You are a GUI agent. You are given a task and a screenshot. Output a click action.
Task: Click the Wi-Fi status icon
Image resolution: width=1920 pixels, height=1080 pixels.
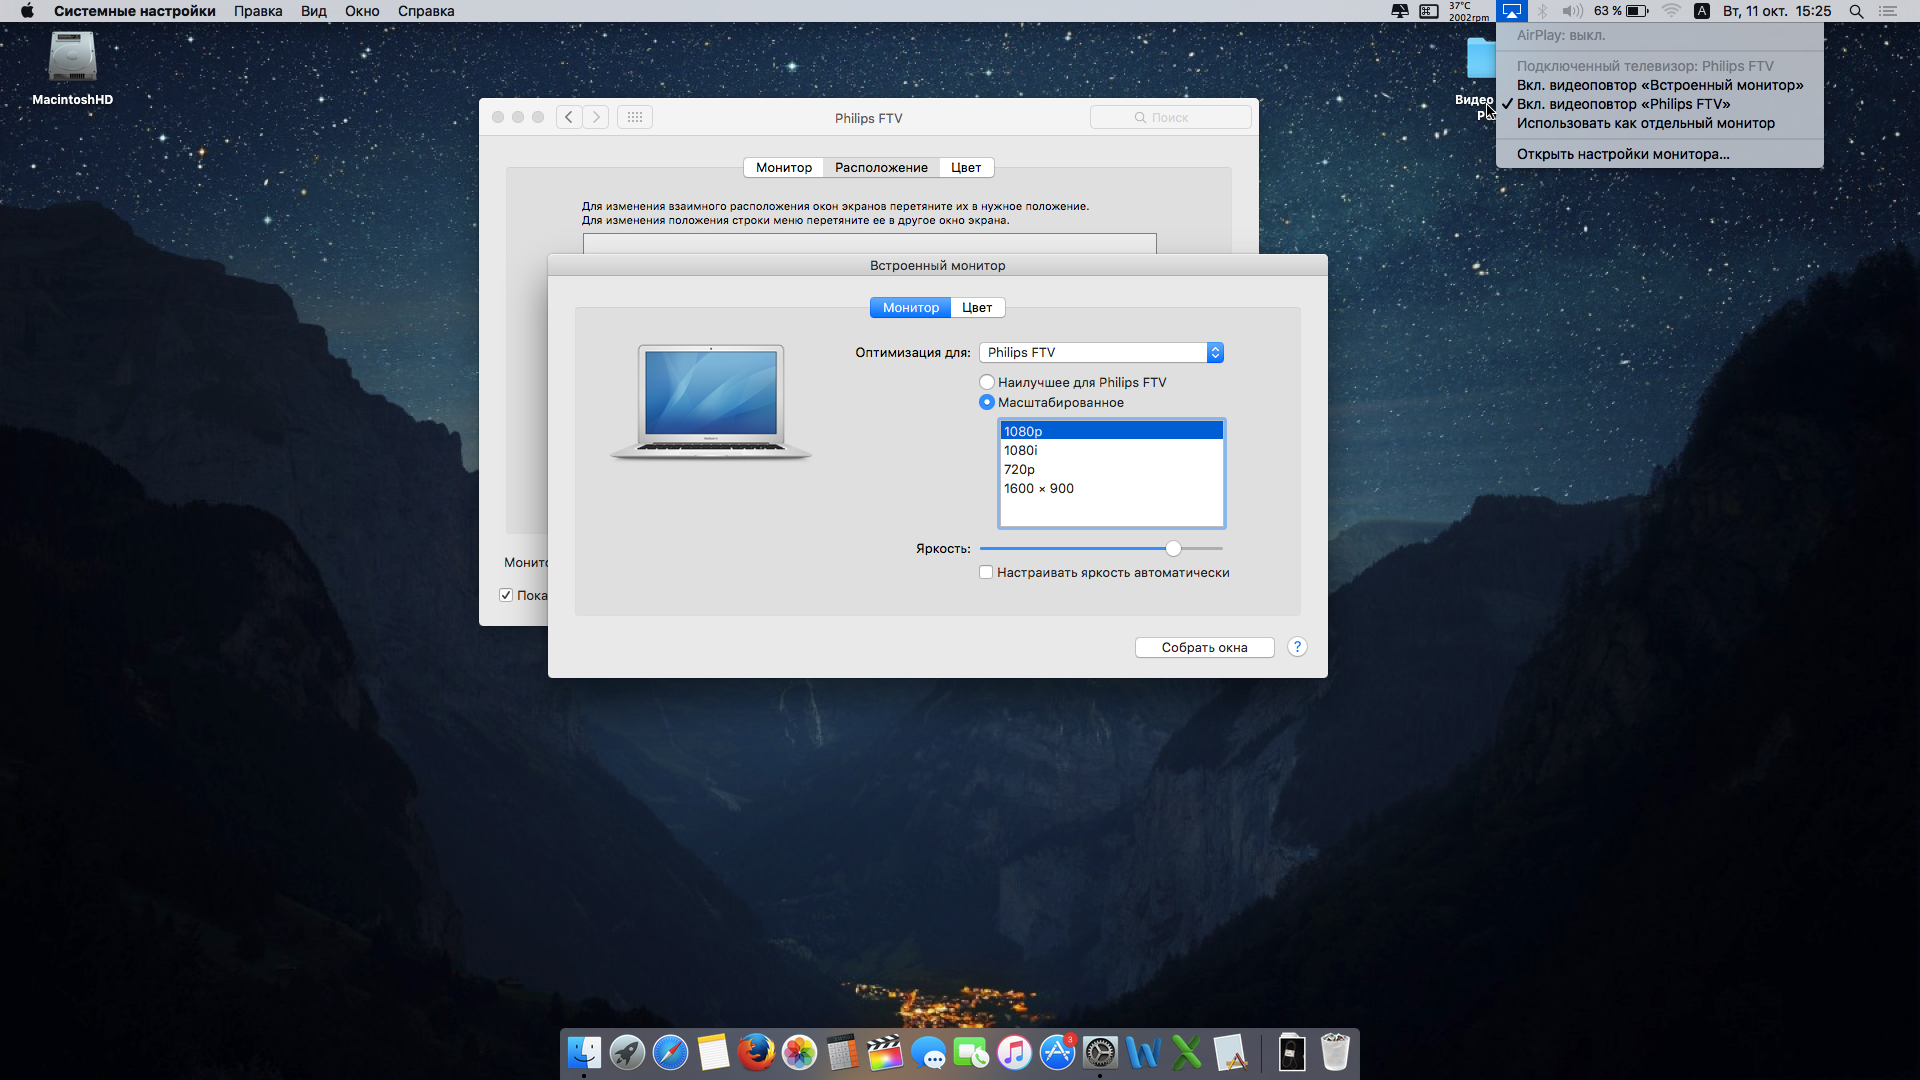tap(1671, 11)
